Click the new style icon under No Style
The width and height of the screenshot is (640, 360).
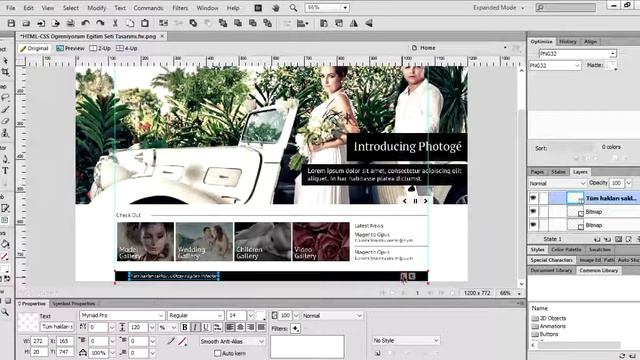pos(378,353)
